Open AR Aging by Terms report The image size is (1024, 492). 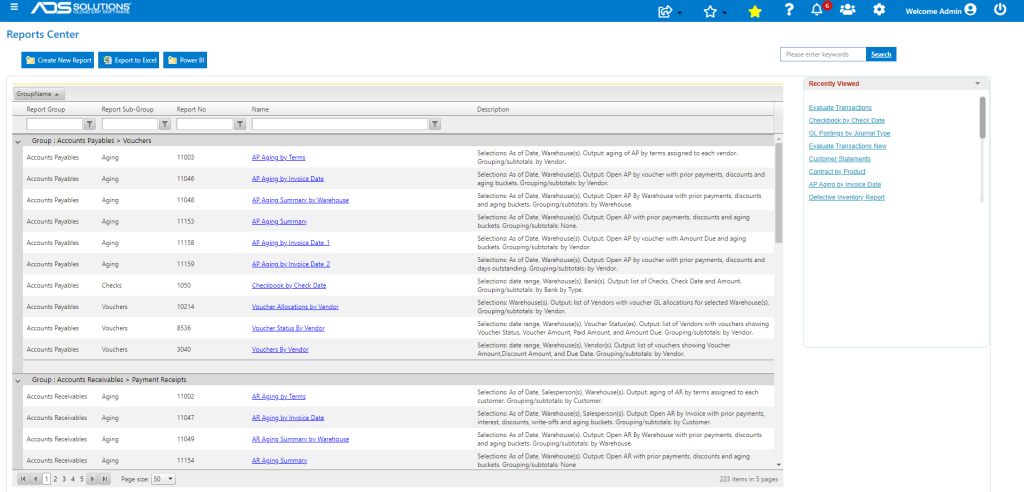pyautogui.click(x=279, y=397)
